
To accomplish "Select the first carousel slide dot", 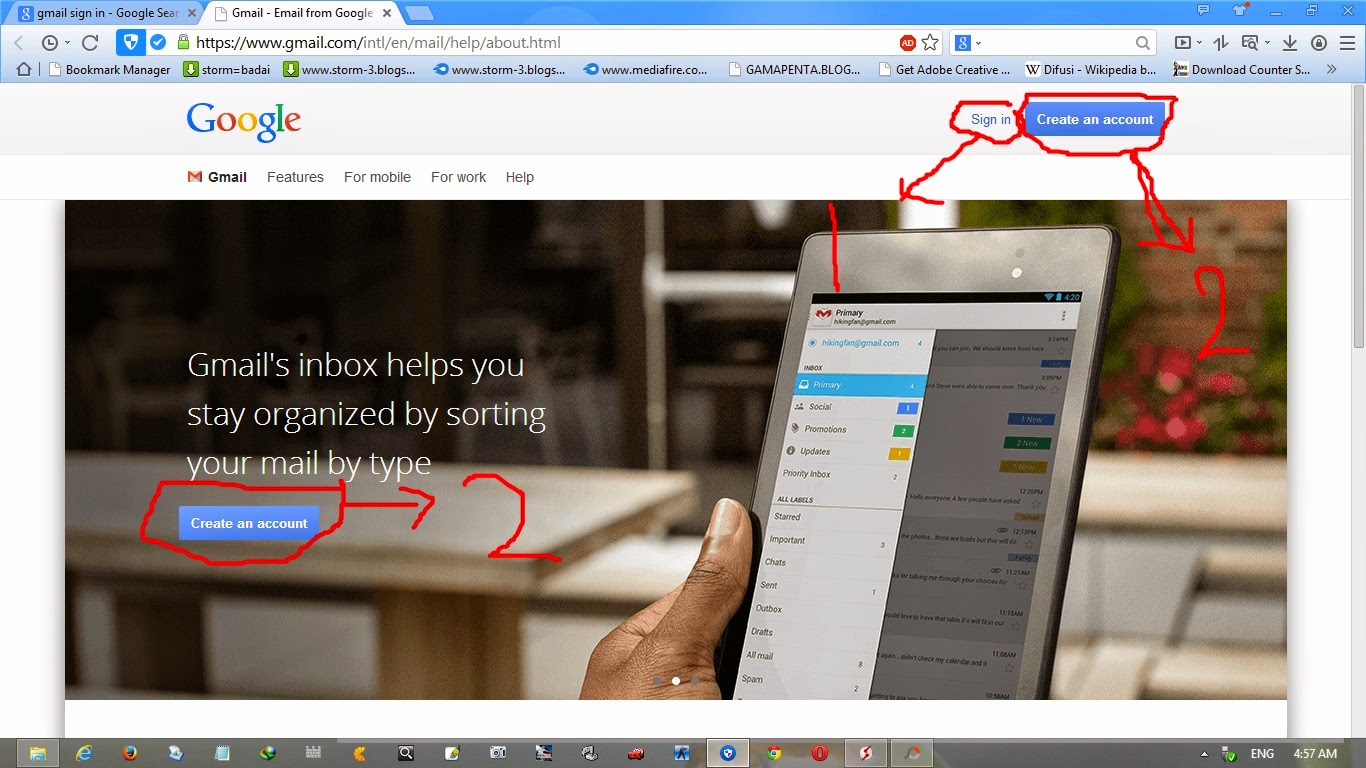I will [x=657, y=681].
